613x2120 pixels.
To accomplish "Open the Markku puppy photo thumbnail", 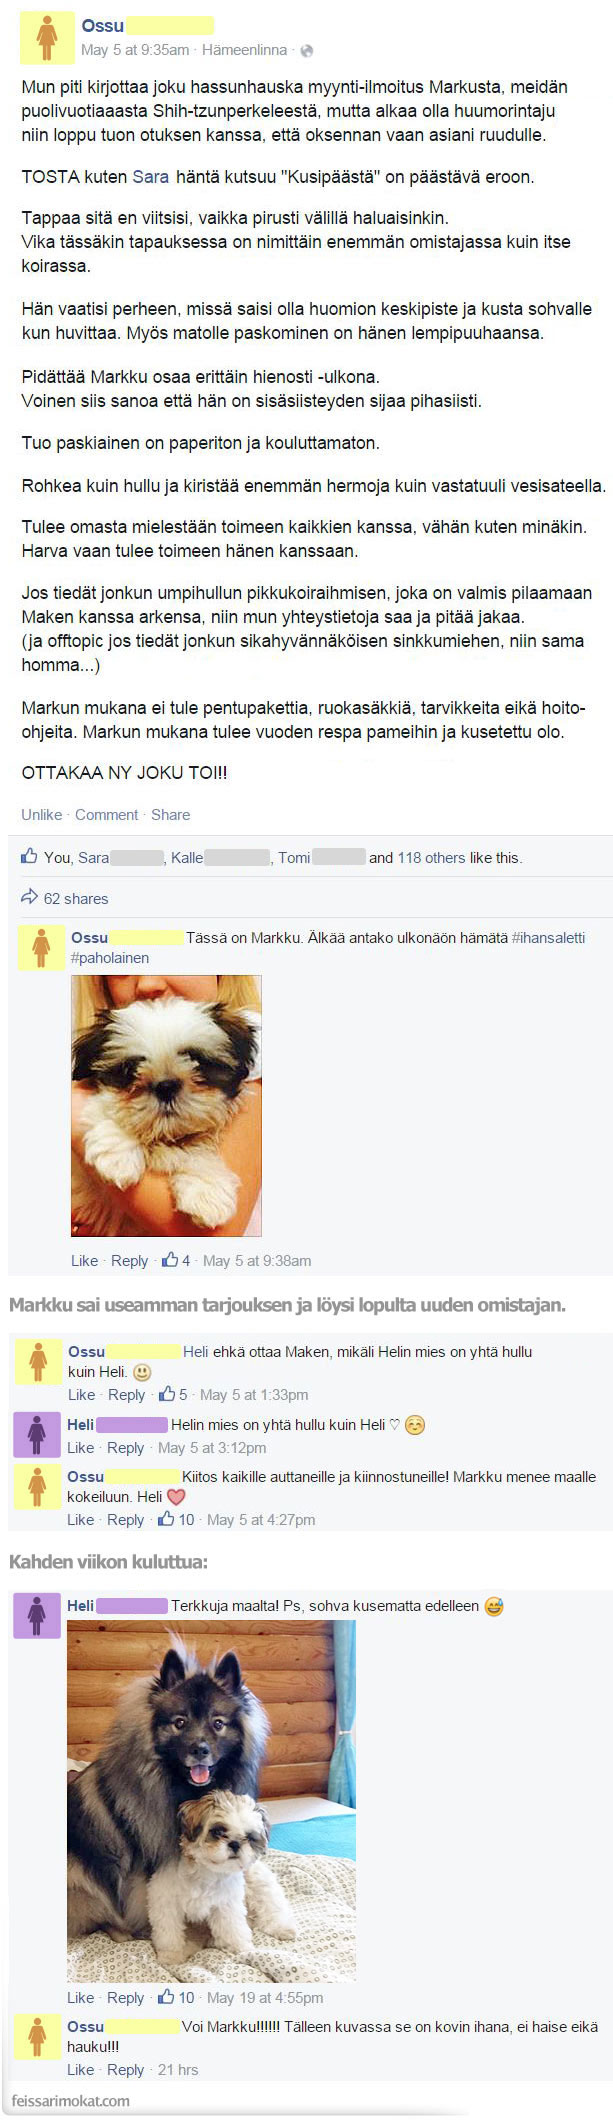I will pyautogui.click(x=166, y=1105).
